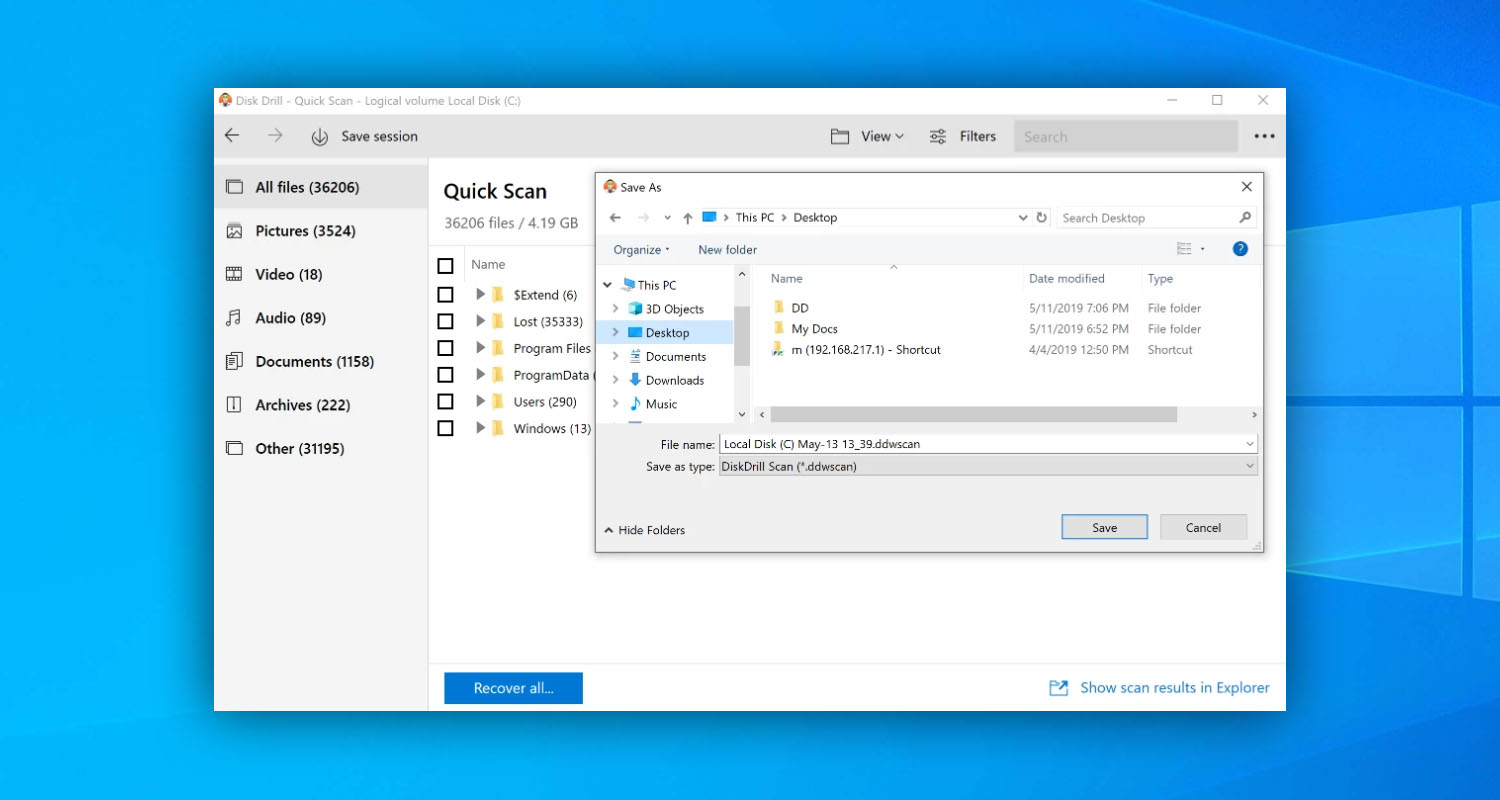
Task: Click the My Docs folder icon
Action: [779, 328]
